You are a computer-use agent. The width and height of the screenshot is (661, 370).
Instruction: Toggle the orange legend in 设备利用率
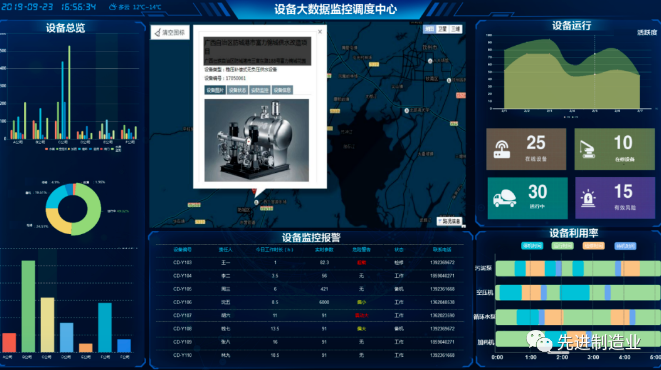point(594,246)
